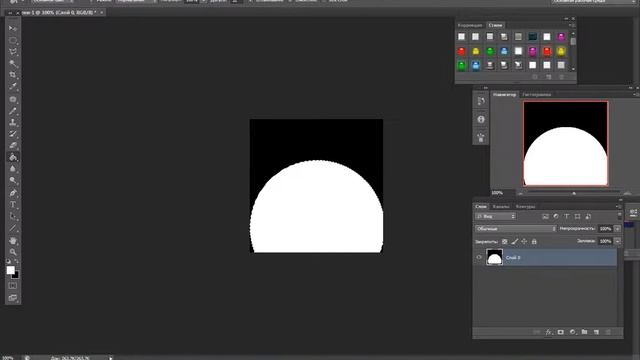Open the layer fill slider arrow
Image resolution: width=640 pixels, height=360 pixels.
coord(617,241)
